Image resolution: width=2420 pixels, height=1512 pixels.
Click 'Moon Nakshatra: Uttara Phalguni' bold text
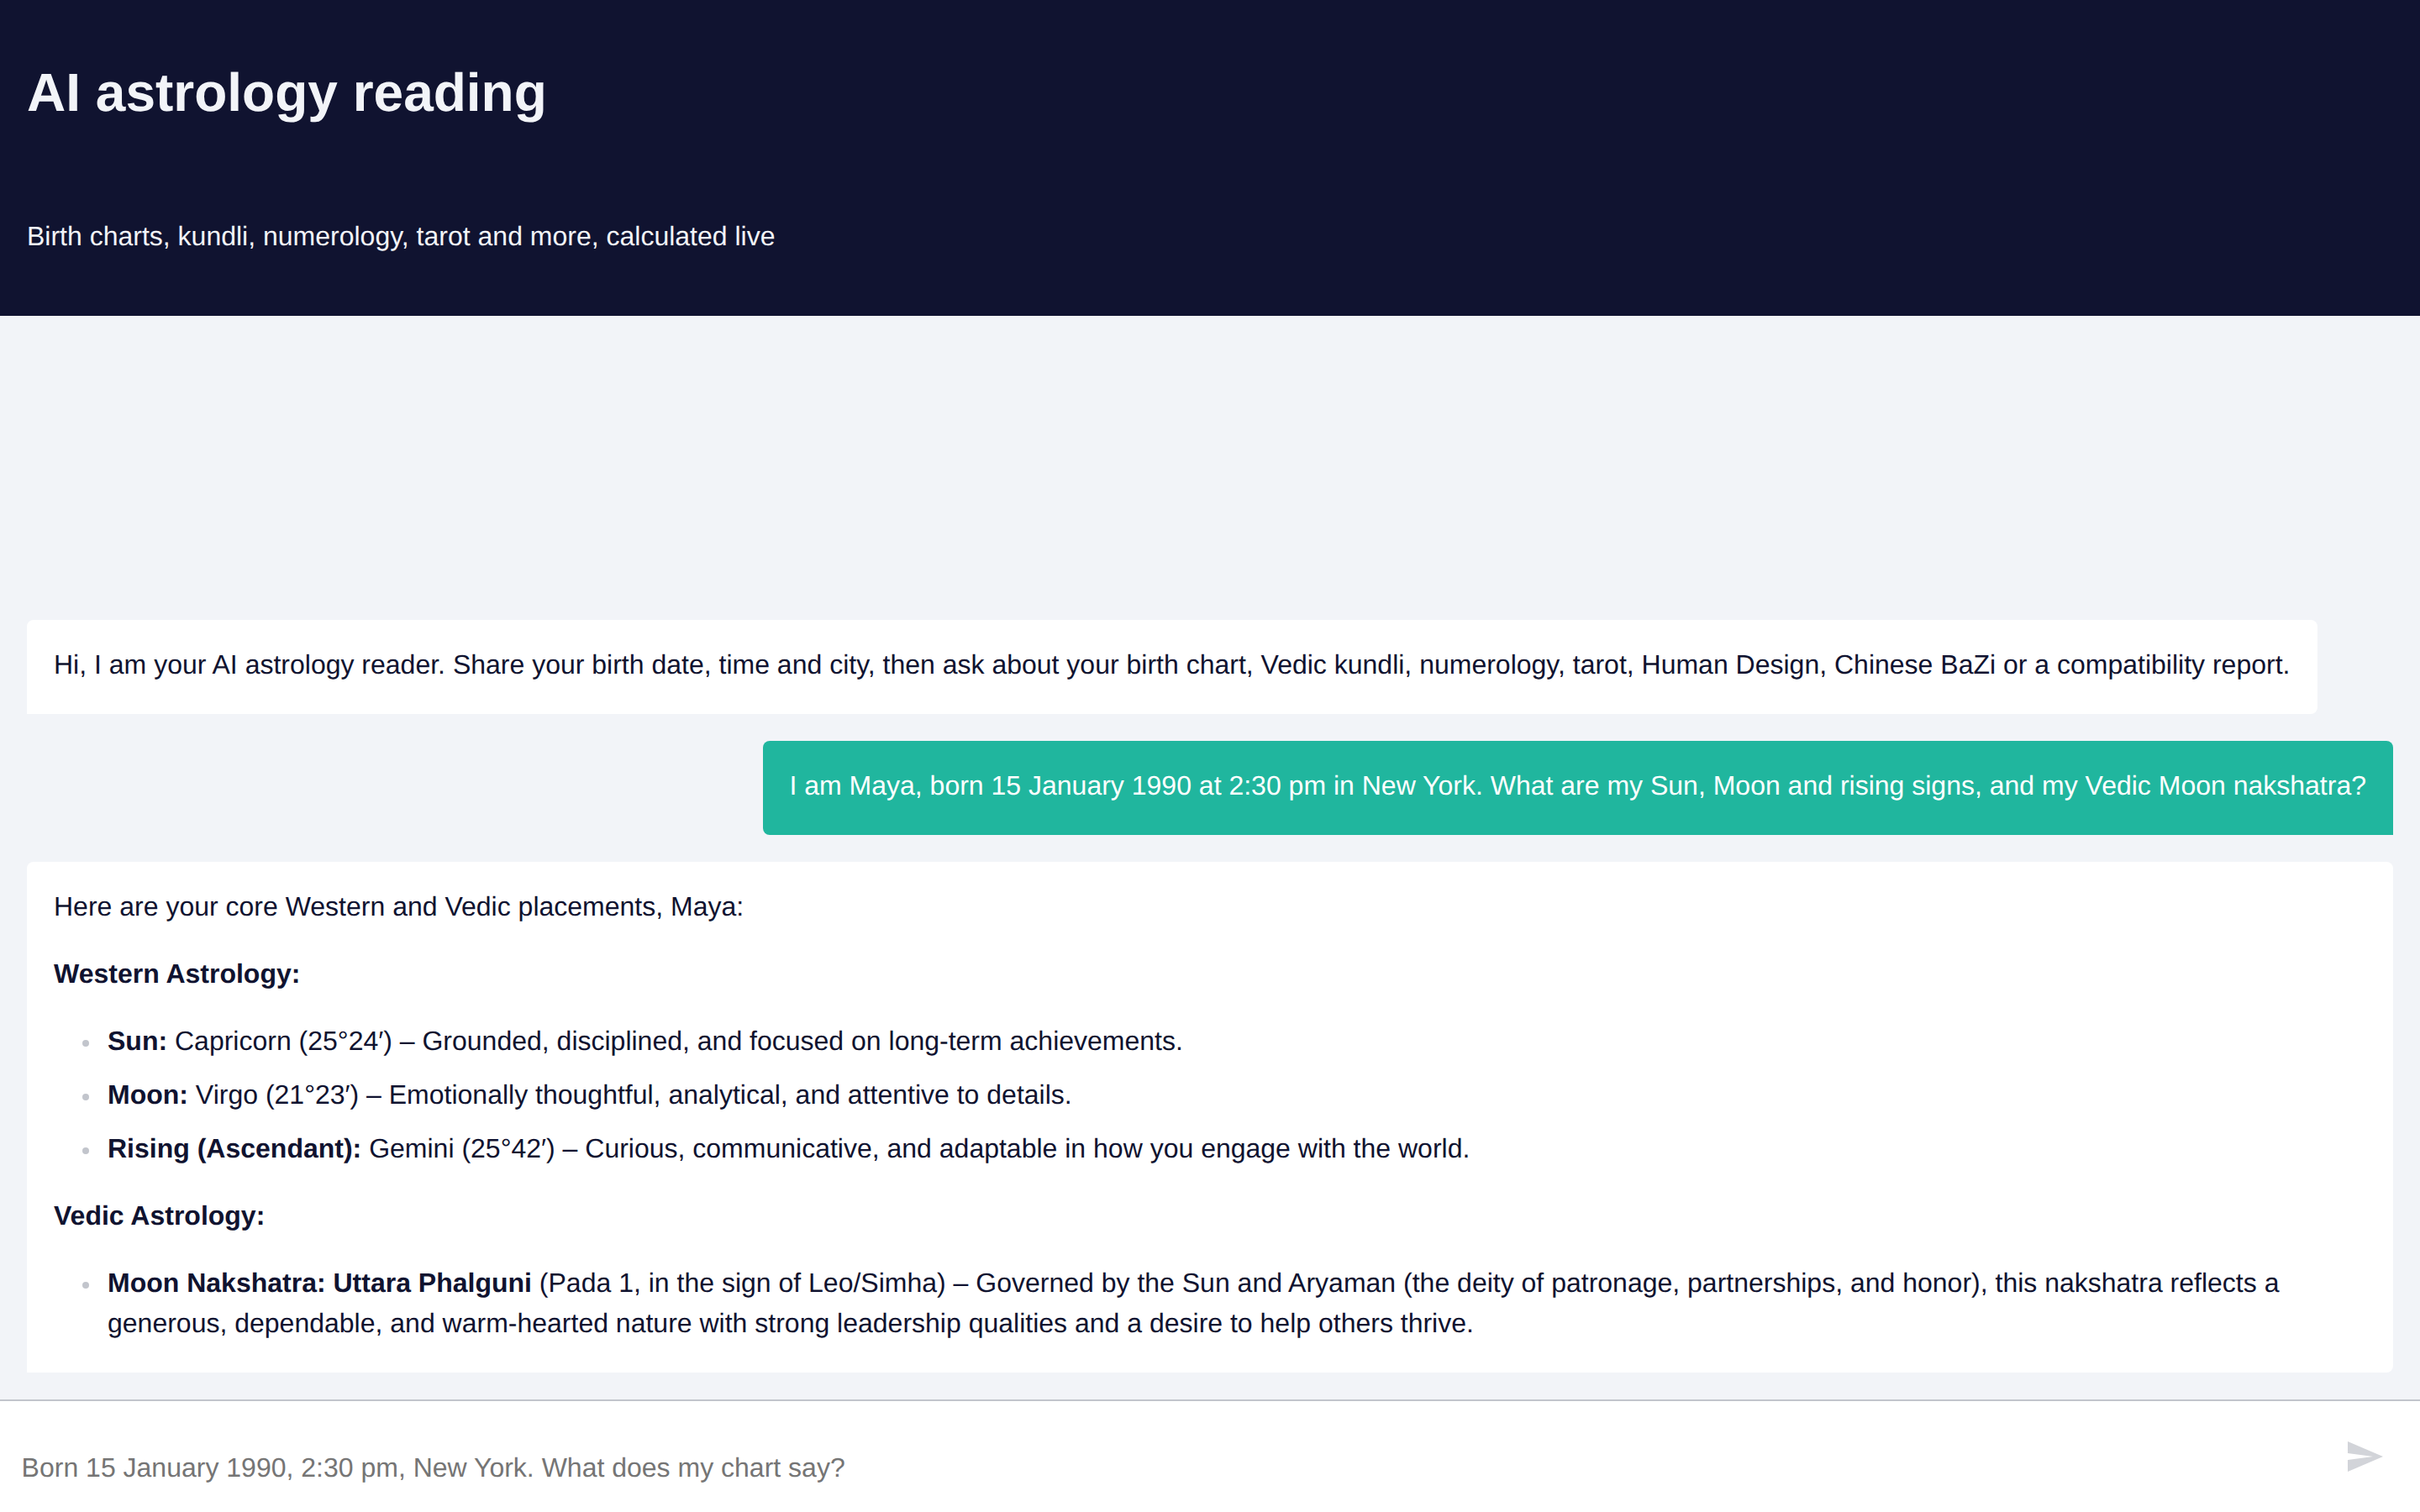point(319,1283)
